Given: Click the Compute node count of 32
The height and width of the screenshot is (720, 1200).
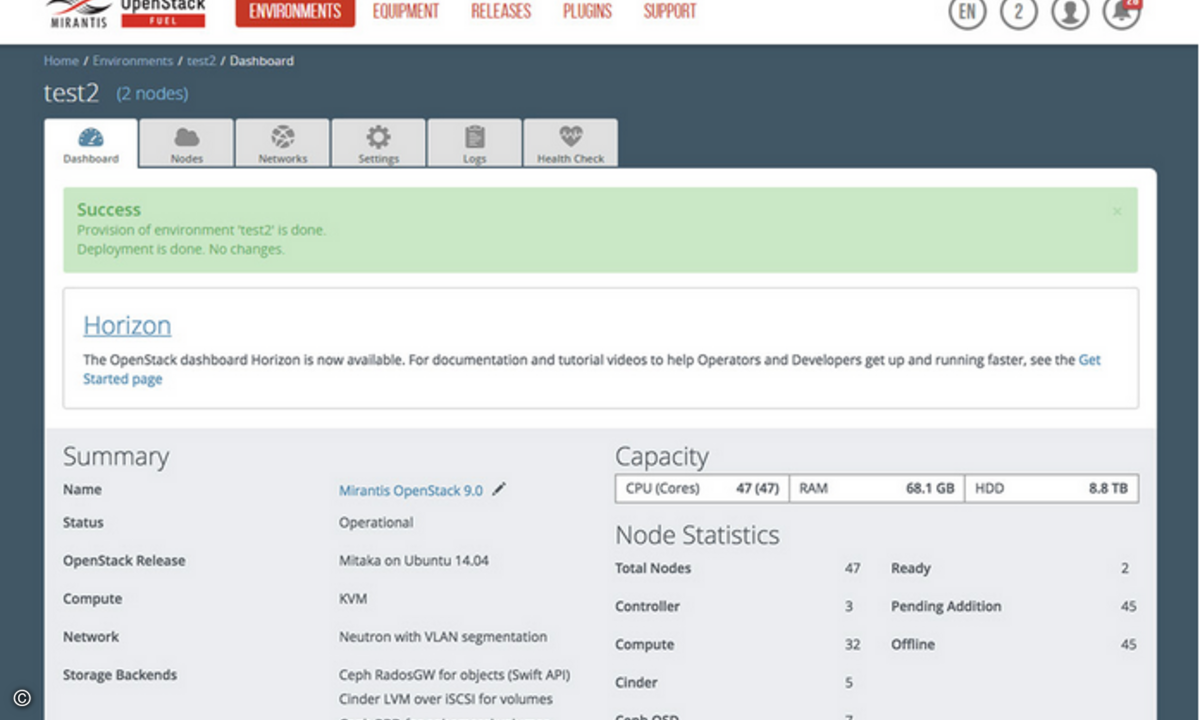Looking at the screenshot, I should 852,645.
